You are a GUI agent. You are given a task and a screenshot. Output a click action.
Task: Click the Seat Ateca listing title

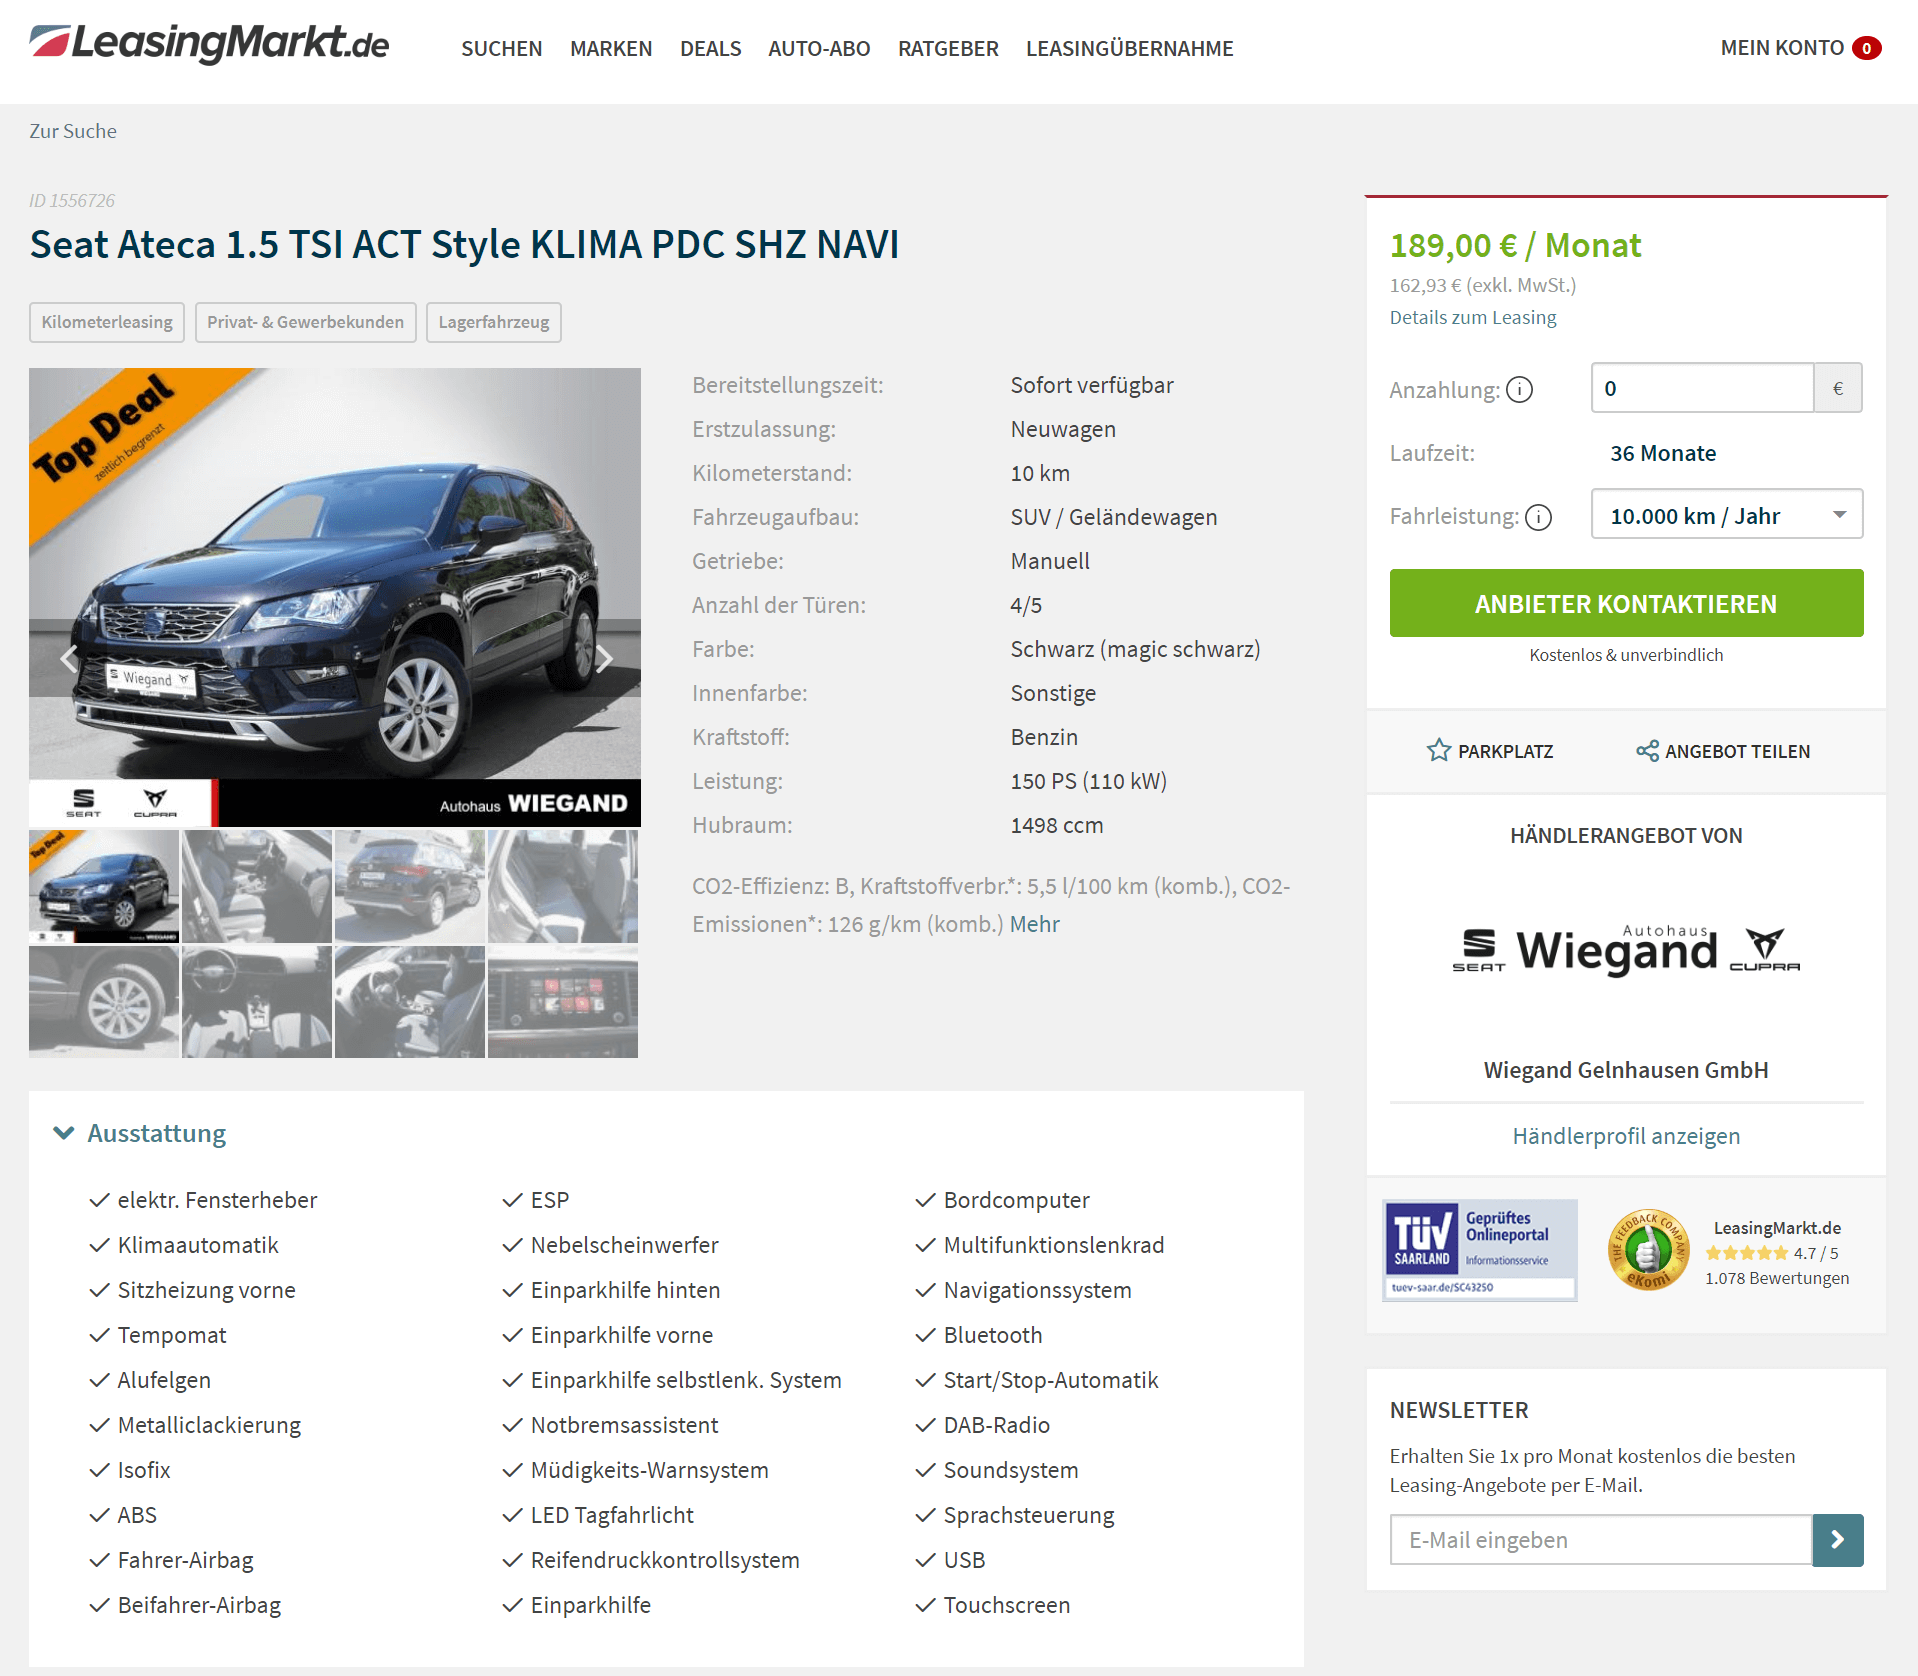[x=465, y=244]
